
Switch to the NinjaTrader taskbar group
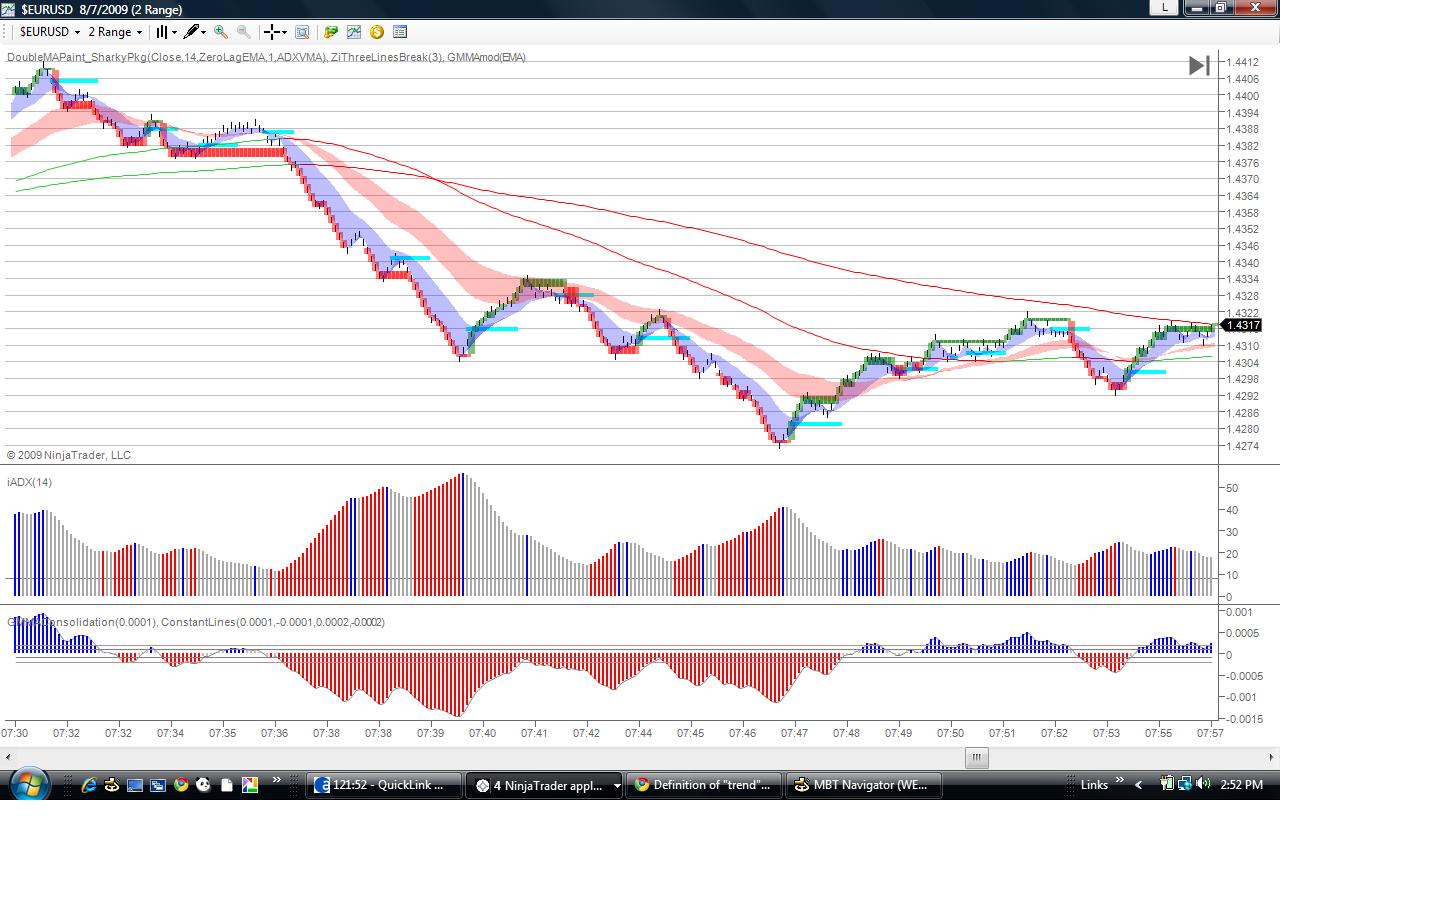click(x=544, y=785)
